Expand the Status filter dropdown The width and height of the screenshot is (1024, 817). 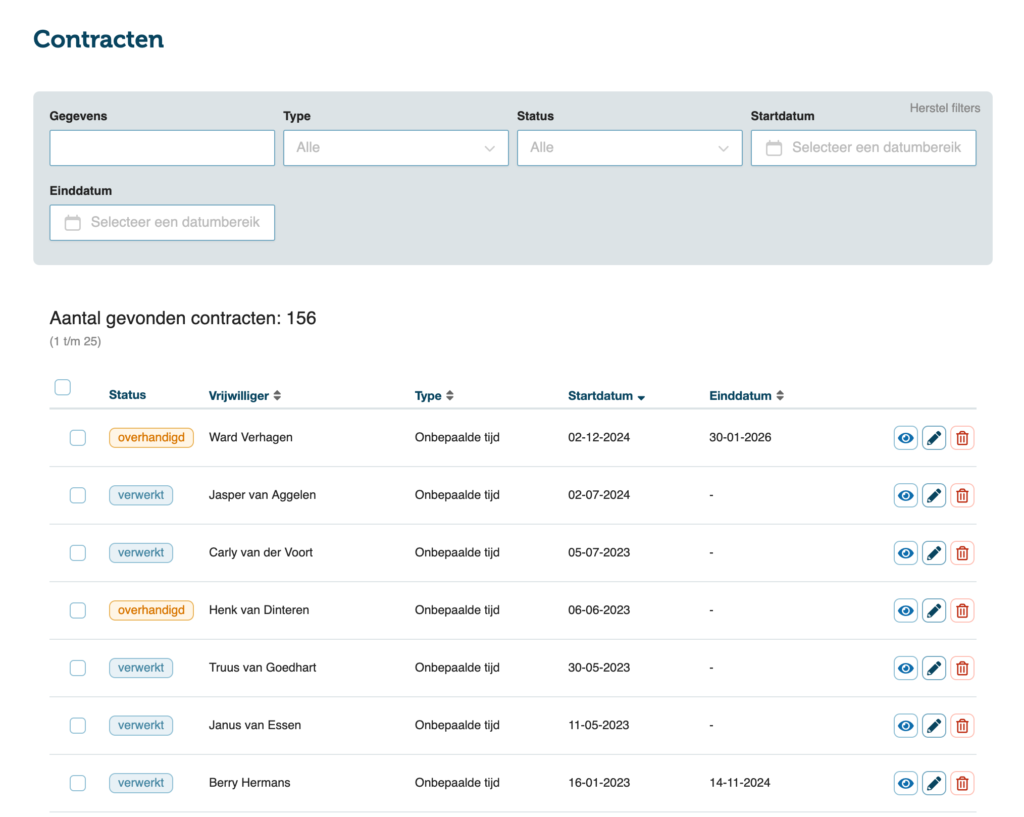[629, 148]
